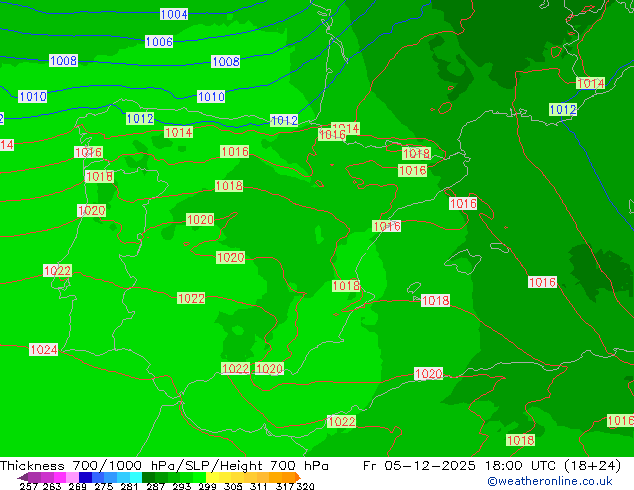Click the legend value 269

[x=78, y=486]
